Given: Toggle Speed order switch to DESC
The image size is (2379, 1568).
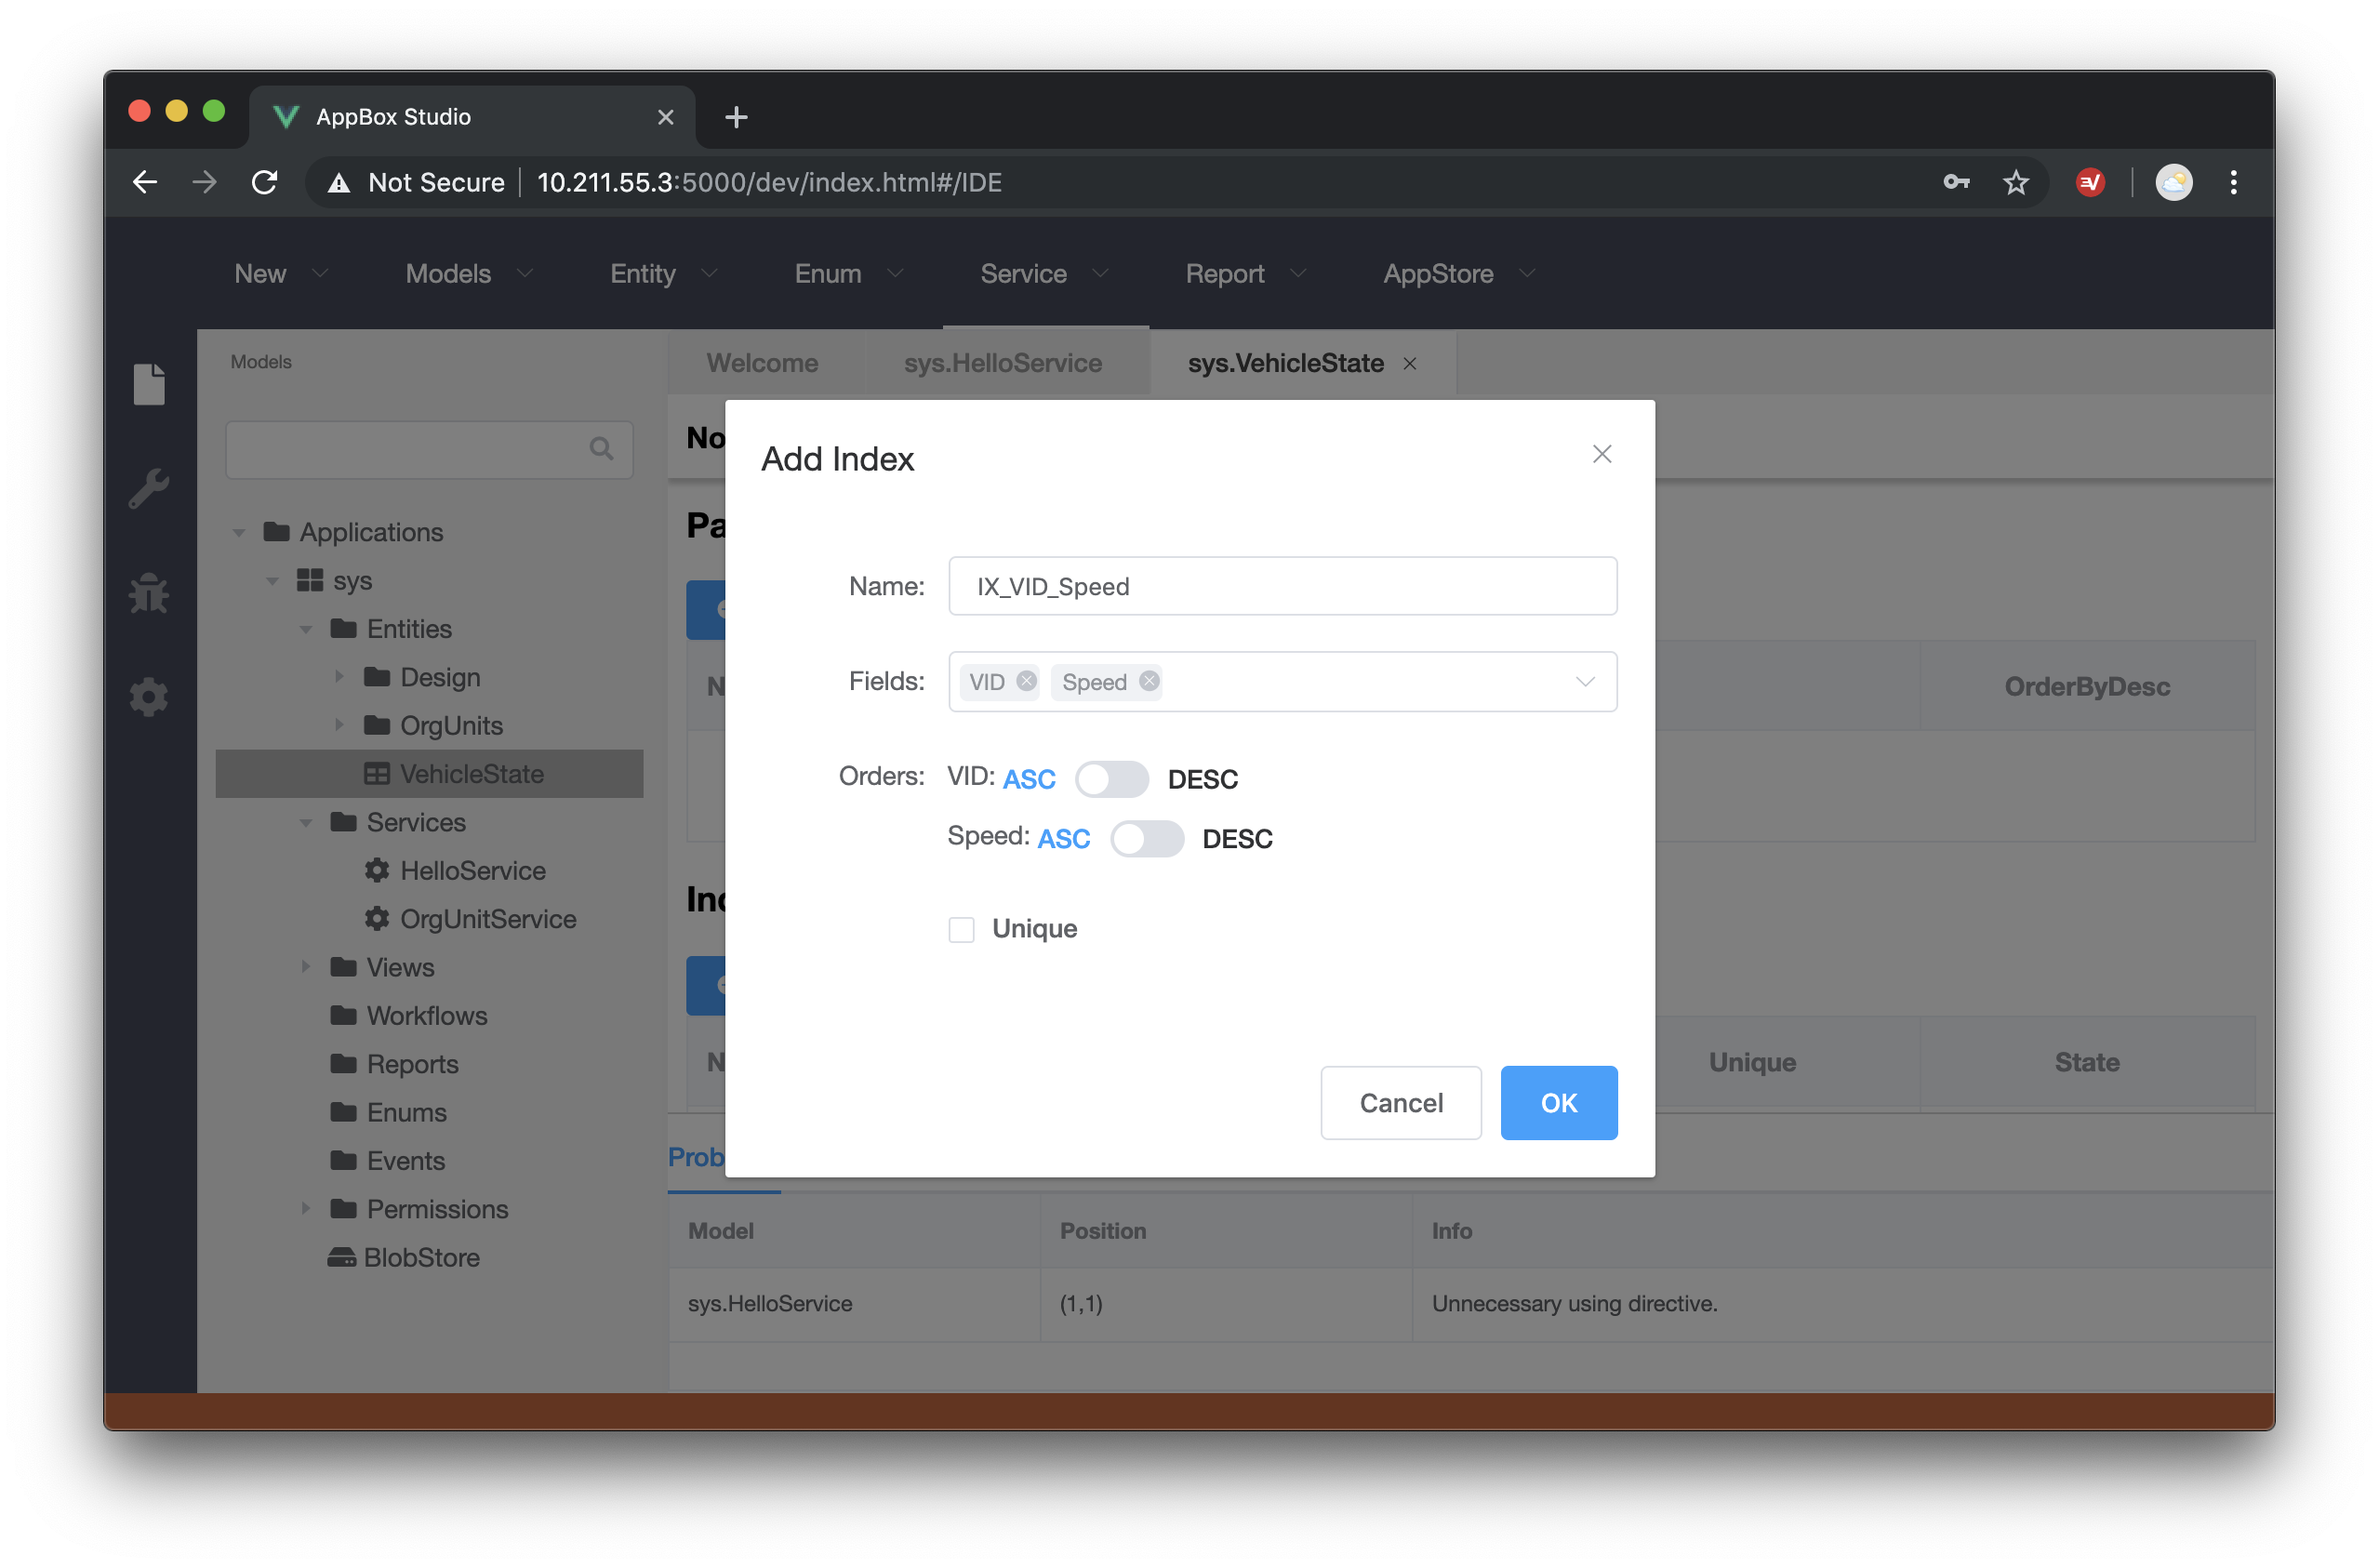Looking at the screenshot, I should (x=1146, y=839).
